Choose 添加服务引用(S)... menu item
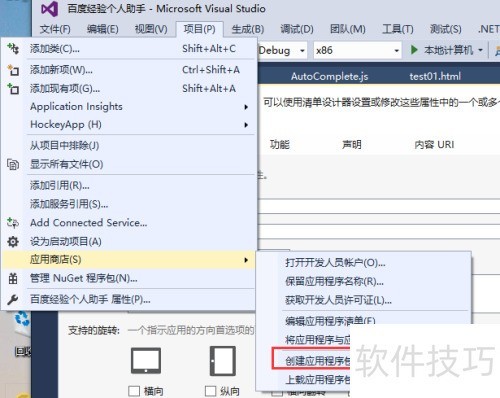The image size is (500, 398). click(x=128, y=204)
